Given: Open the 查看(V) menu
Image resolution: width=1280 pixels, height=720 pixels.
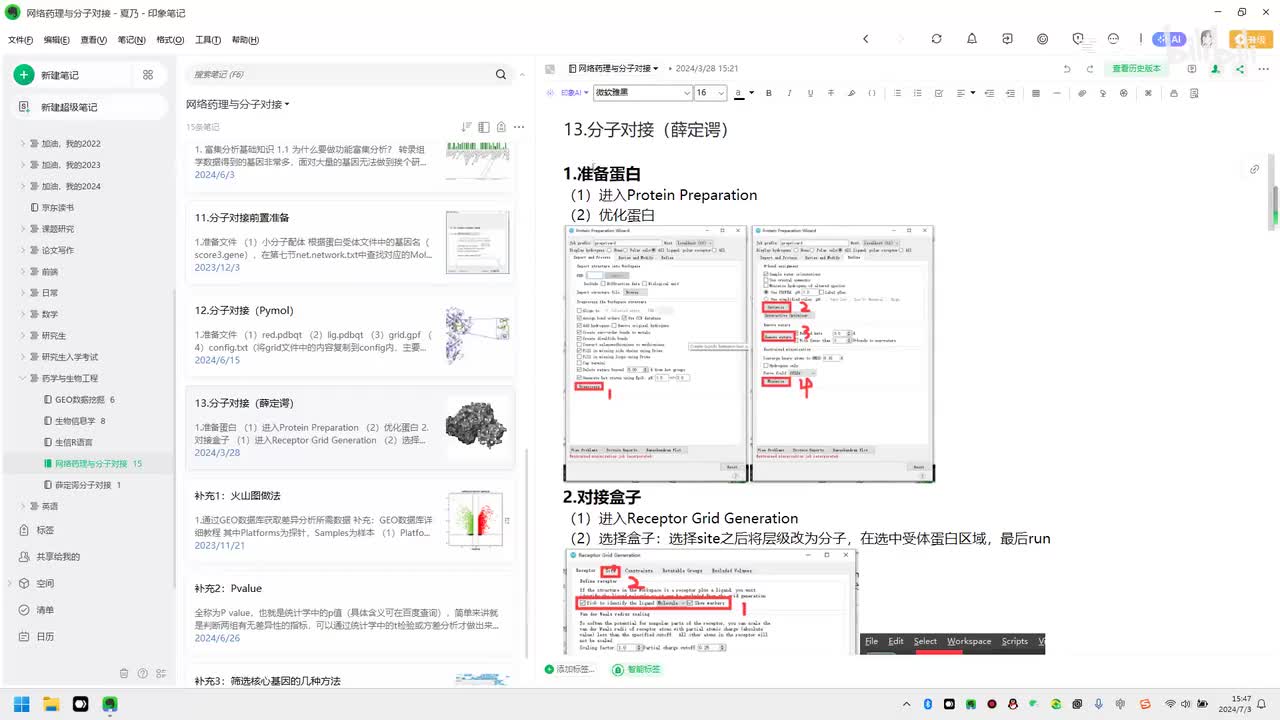Looking at the screenshot, I should (93, 40).
